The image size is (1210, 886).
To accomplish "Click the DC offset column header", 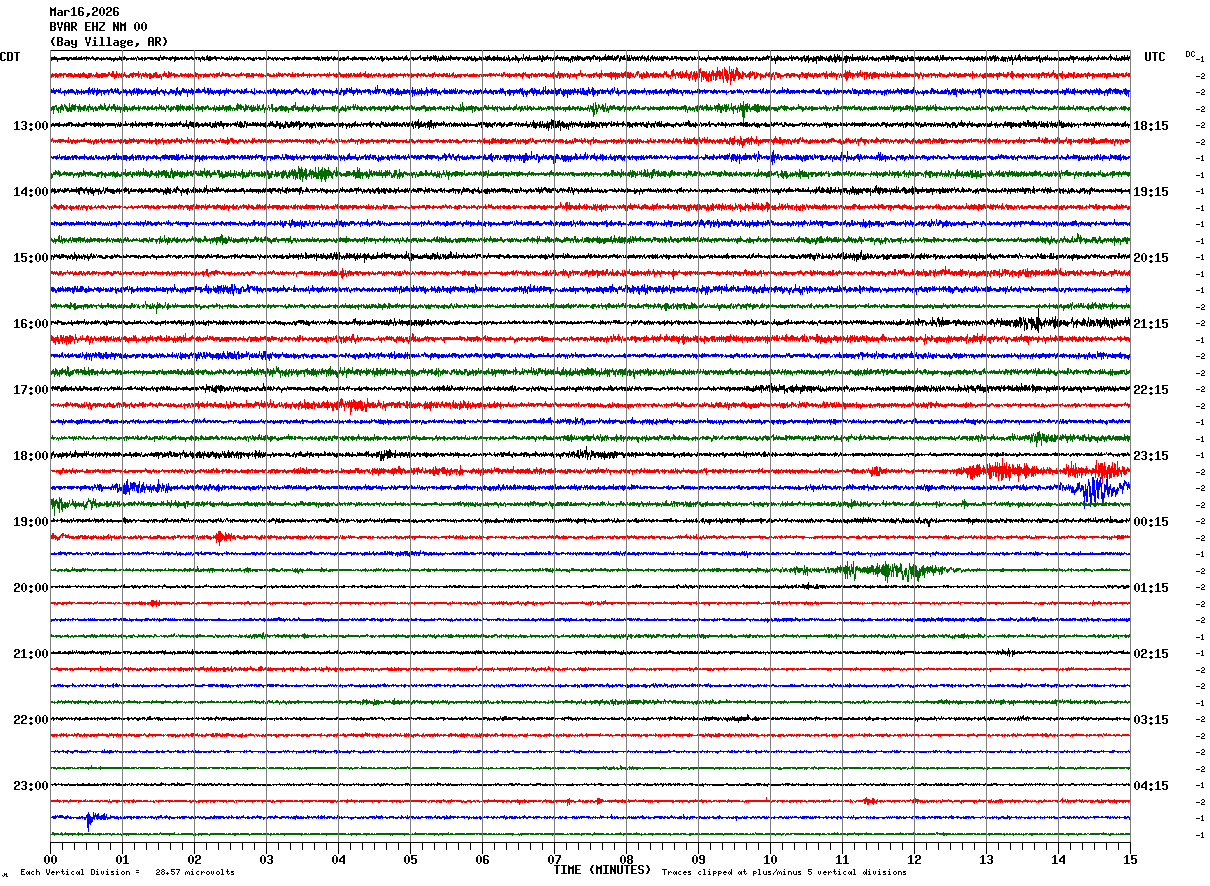I will point(1190,54).
